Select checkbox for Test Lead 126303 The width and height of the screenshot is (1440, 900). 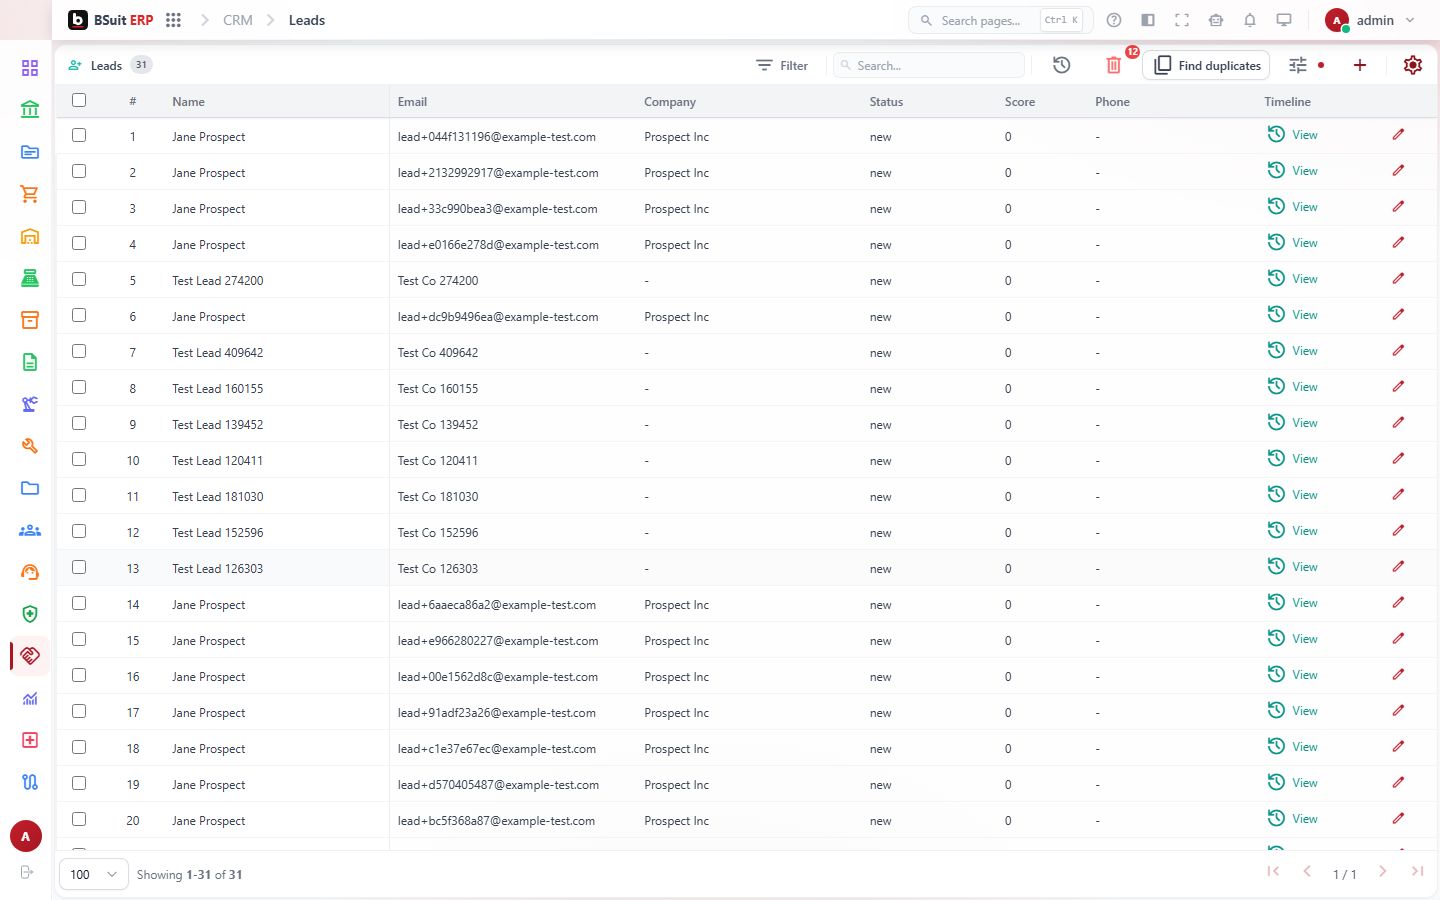pos(79,567)
